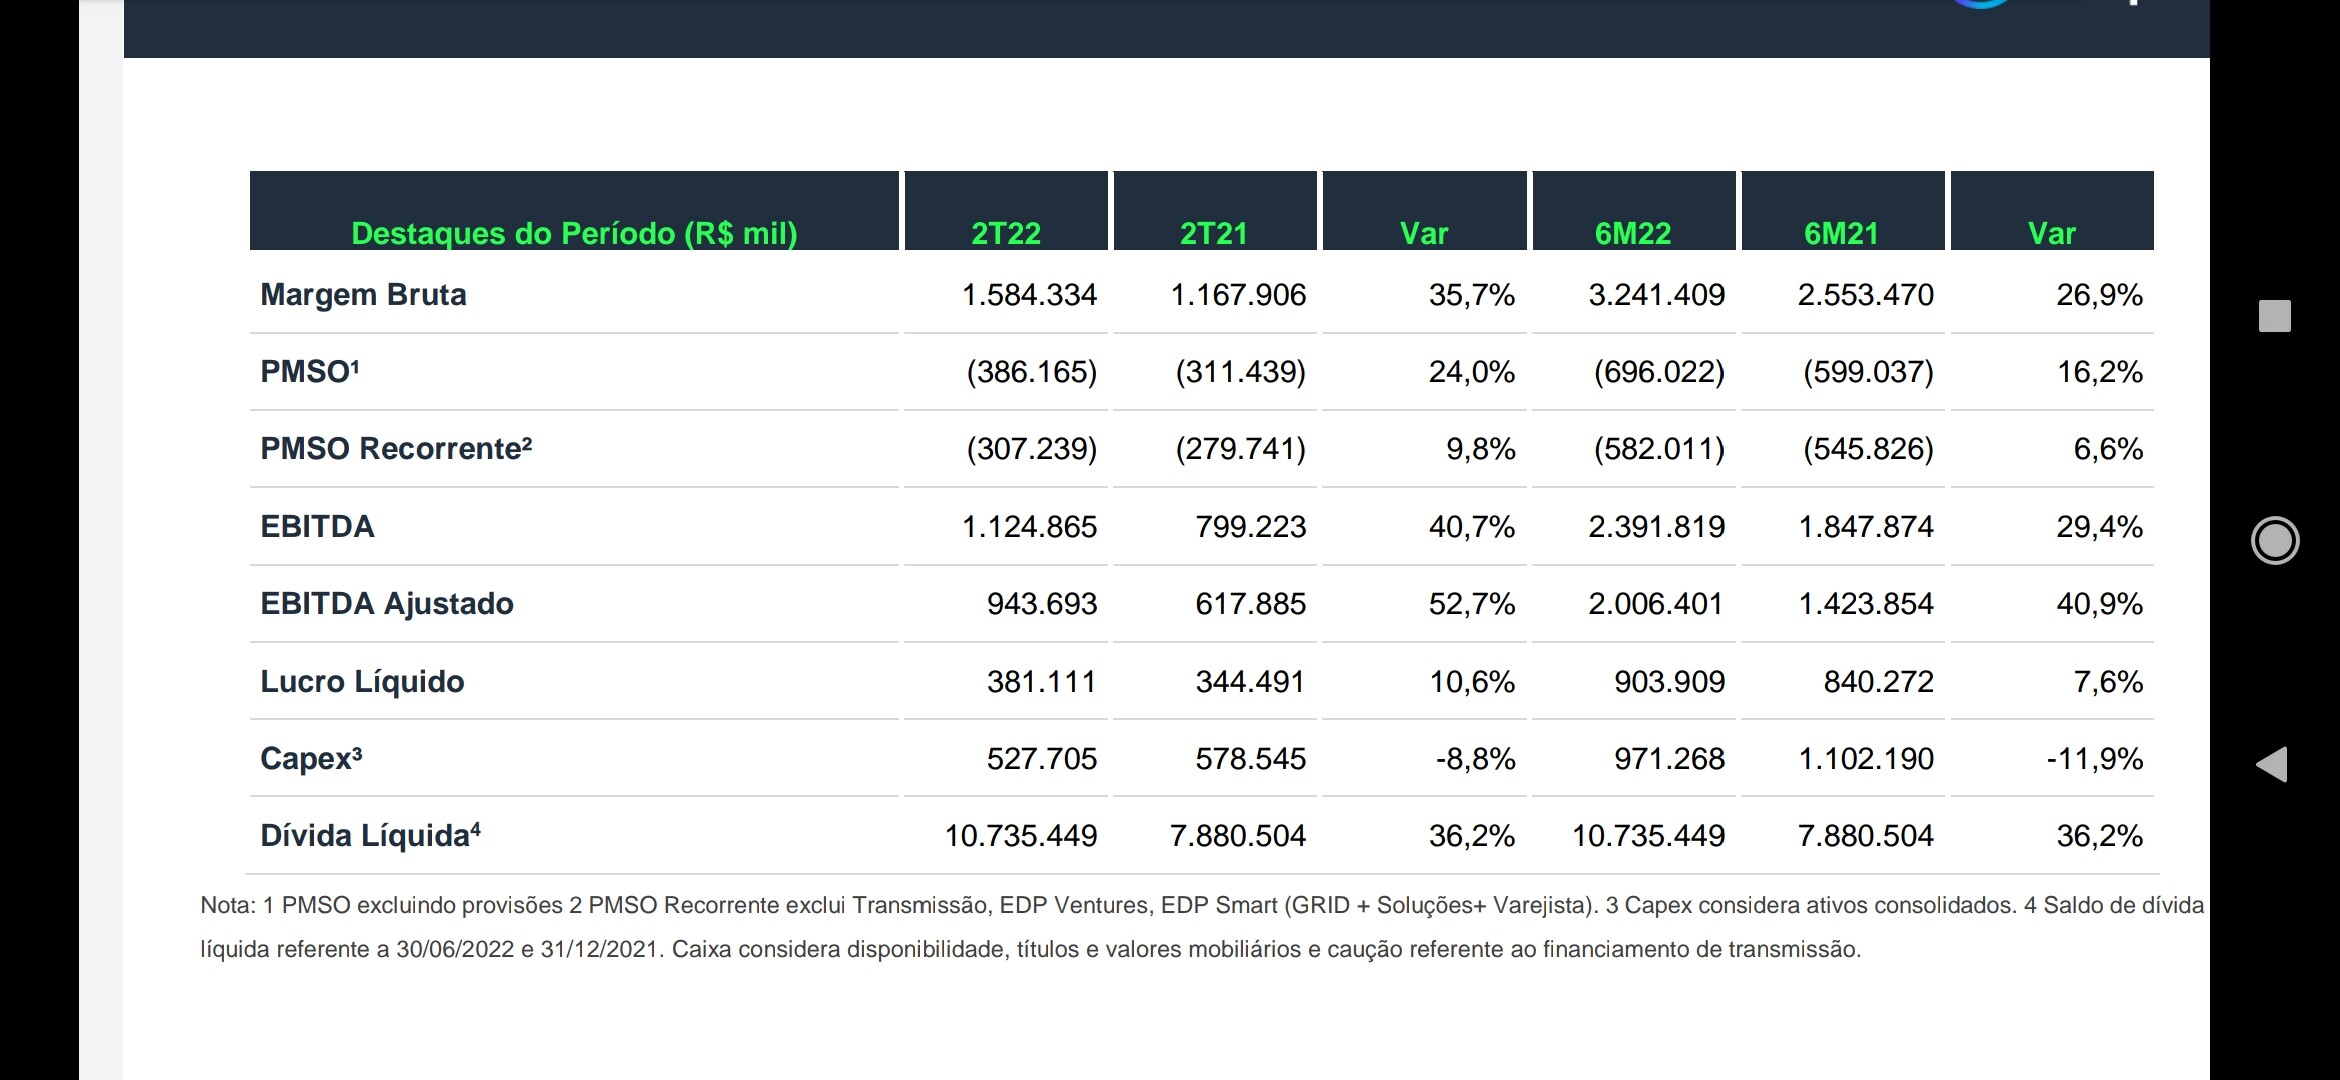Select the 24,0% variation cell
The width and height of the screenshot is (2340, 1080).
click(1472, 372)
